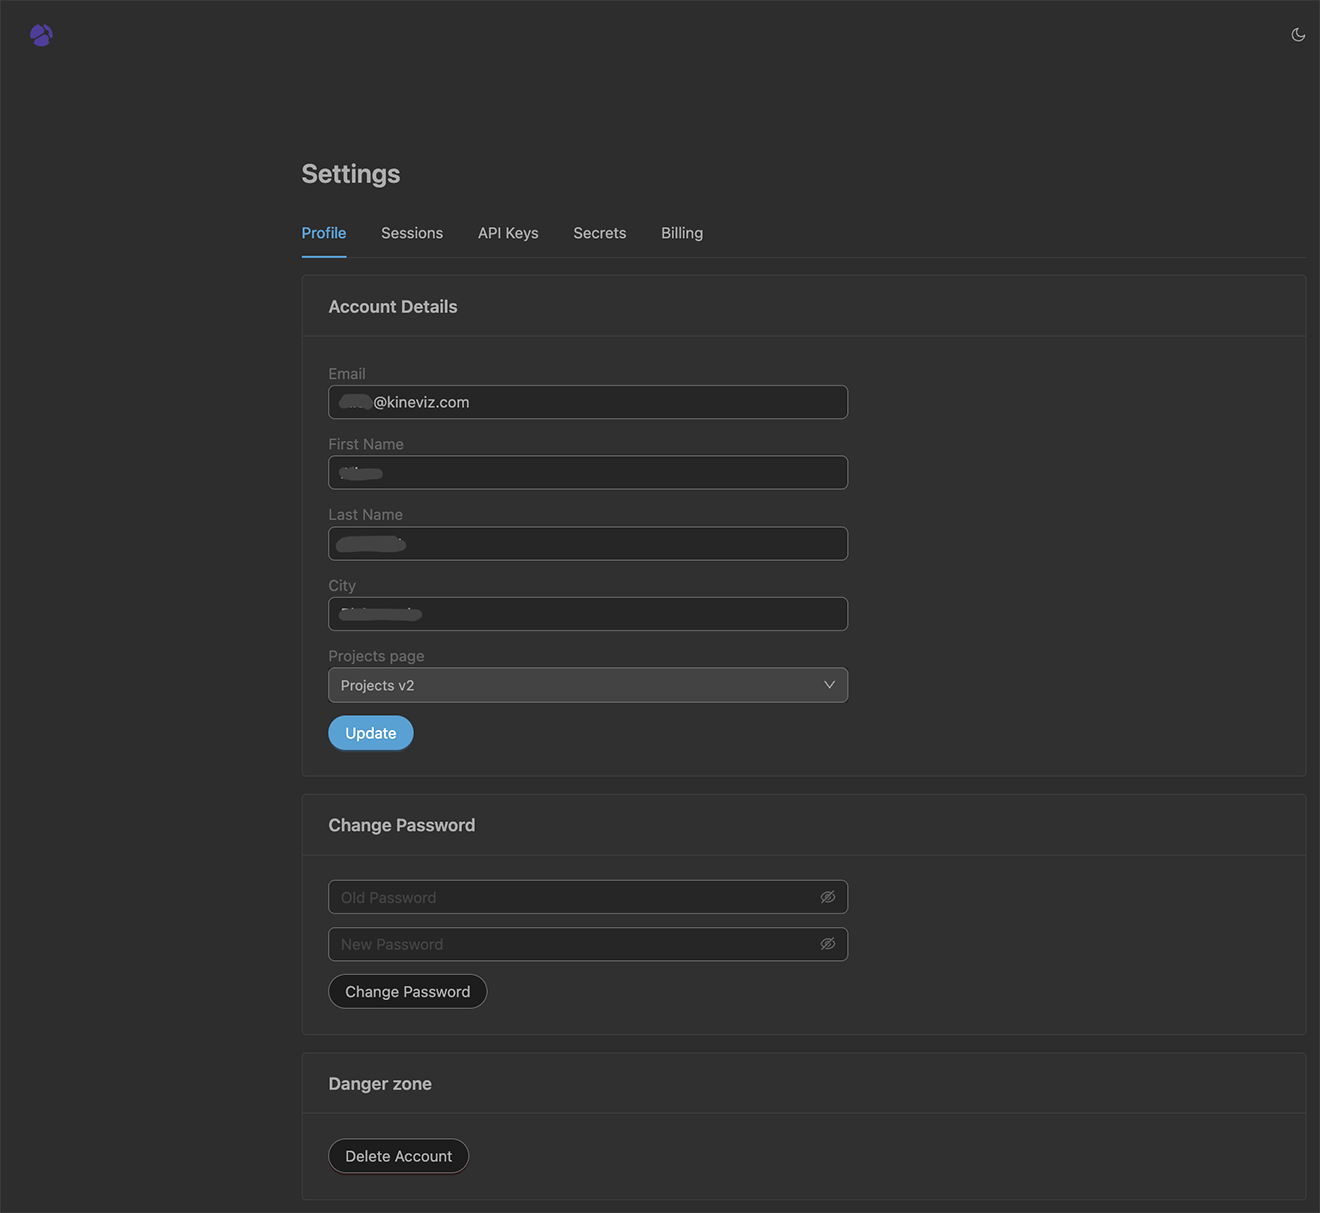The image size is (1320, 1213).
Task: Click the Projects page field label
Action: point(376,656)
